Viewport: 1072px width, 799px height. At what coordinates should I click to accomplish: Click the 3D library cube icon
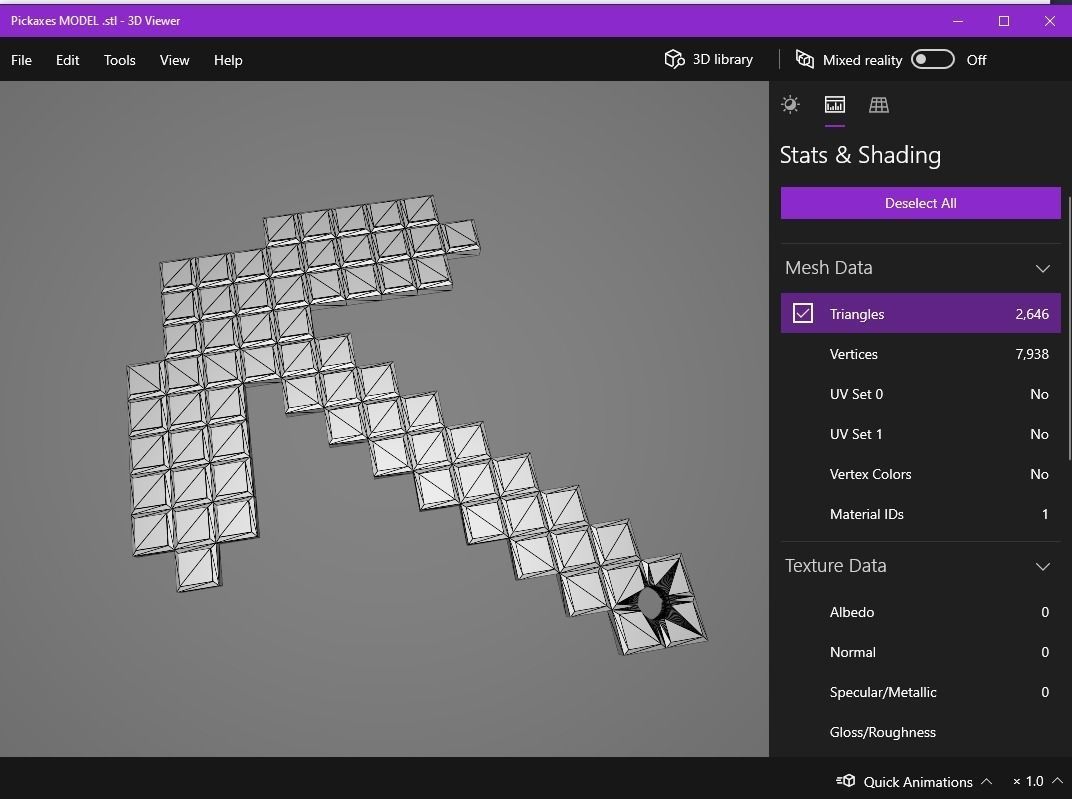[674, 59]
